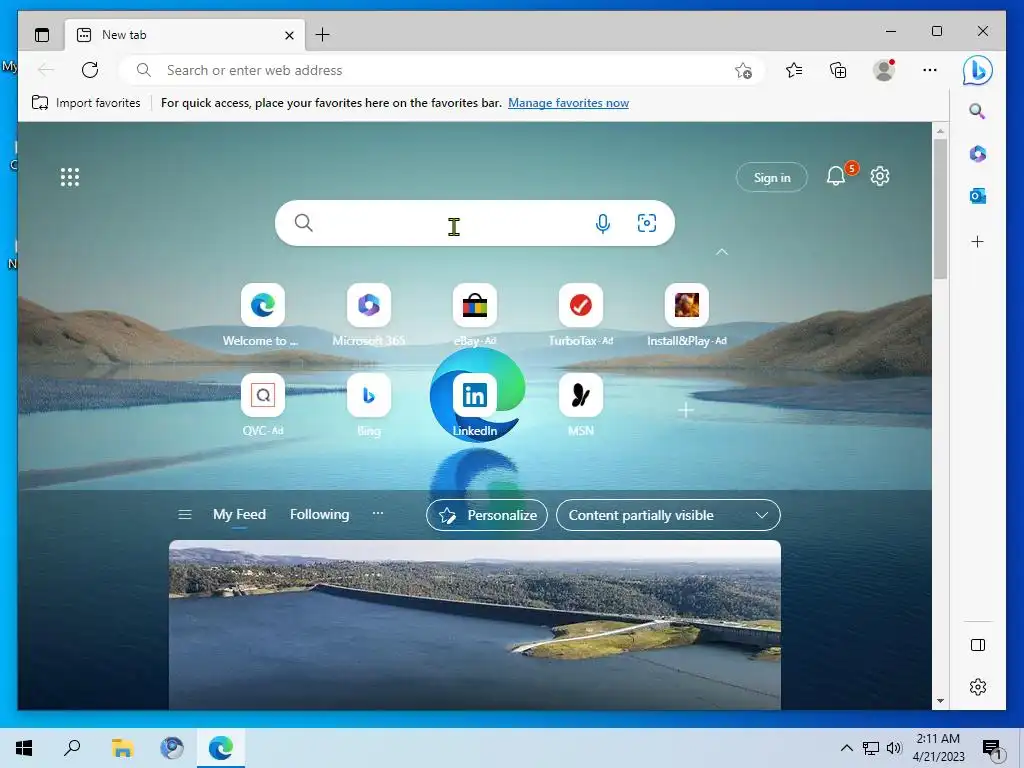Open the Action Center notification icon
This screenshot has width=1024, height=768.
(x=992, y=749)
